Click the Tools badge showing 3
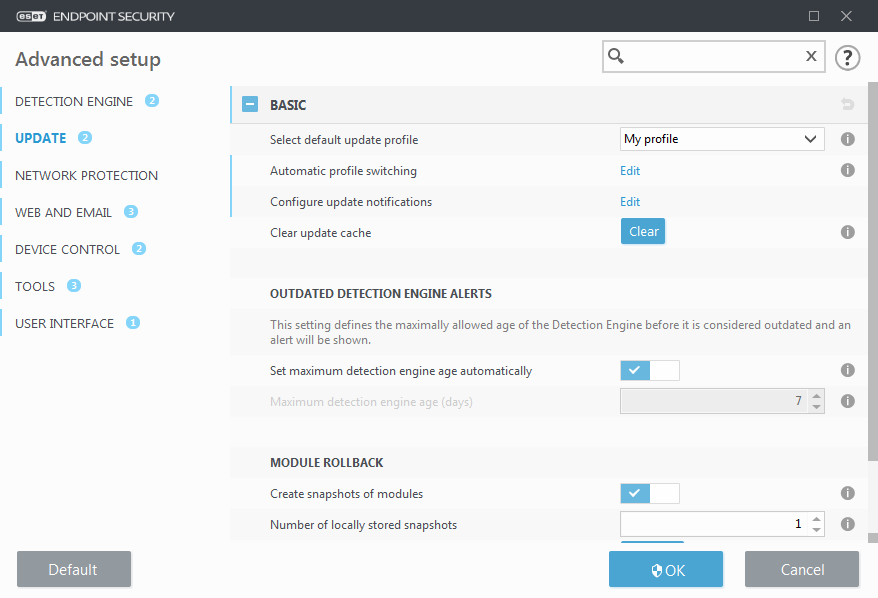 pos(74,286)
